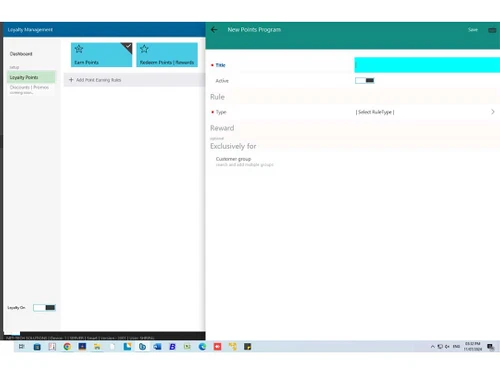The image size is (500, 375).
Task: Toggle the Active switch
Action: point(365,80)
